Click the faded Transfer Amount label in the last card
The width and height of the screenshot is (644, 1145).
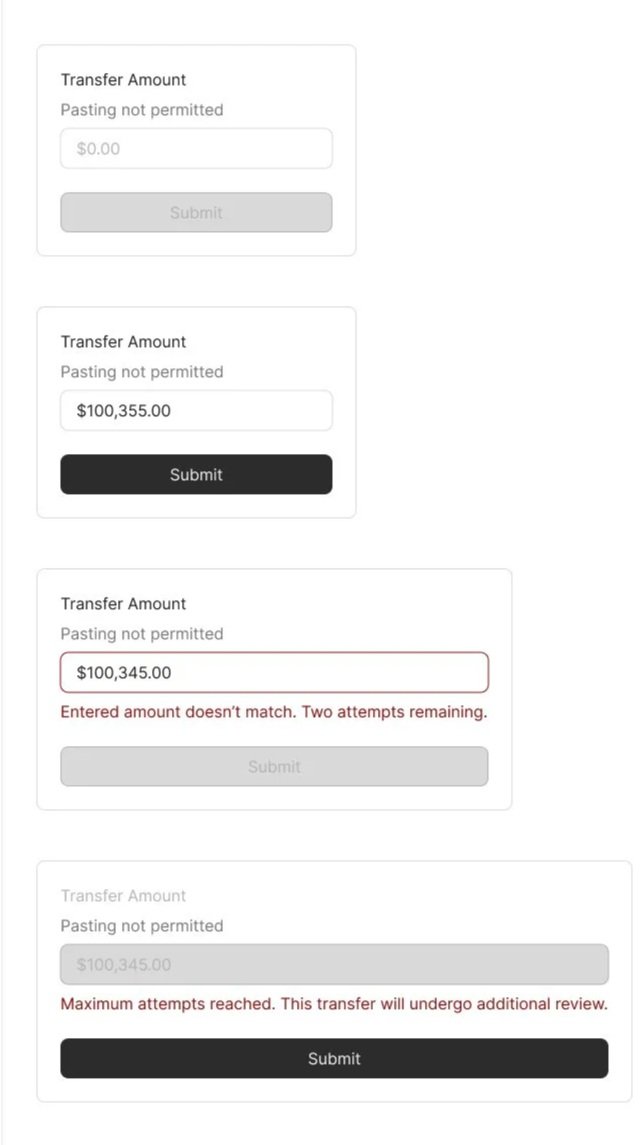pos(123,896)
